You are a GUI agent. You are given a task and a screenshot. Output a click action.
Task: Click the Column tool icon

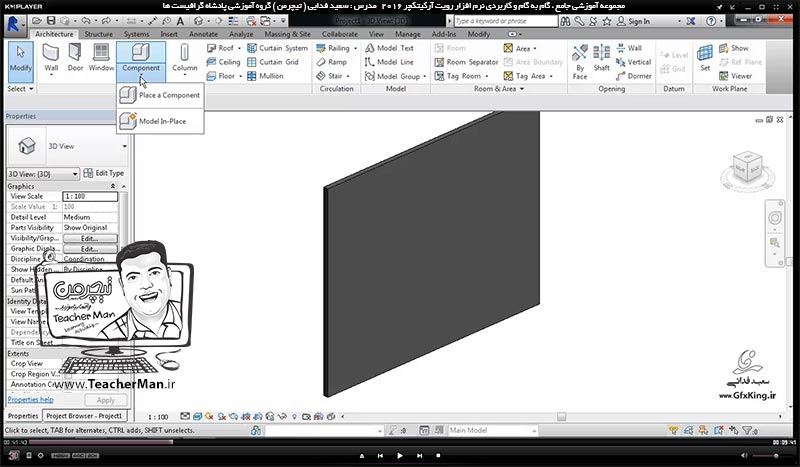pyautogui.click(x=185, y=53)
